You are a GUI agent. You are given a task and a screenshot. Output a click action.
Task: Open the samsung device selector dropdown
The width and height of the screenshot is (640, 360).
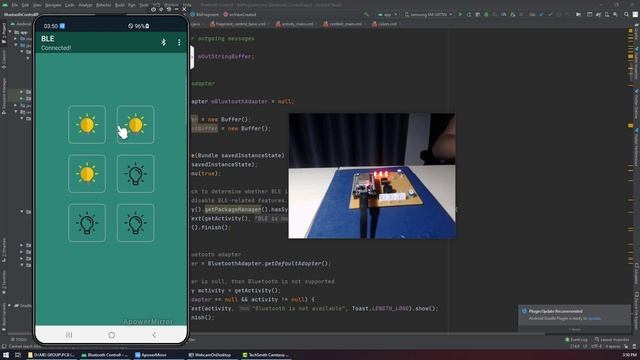(429, 14)
